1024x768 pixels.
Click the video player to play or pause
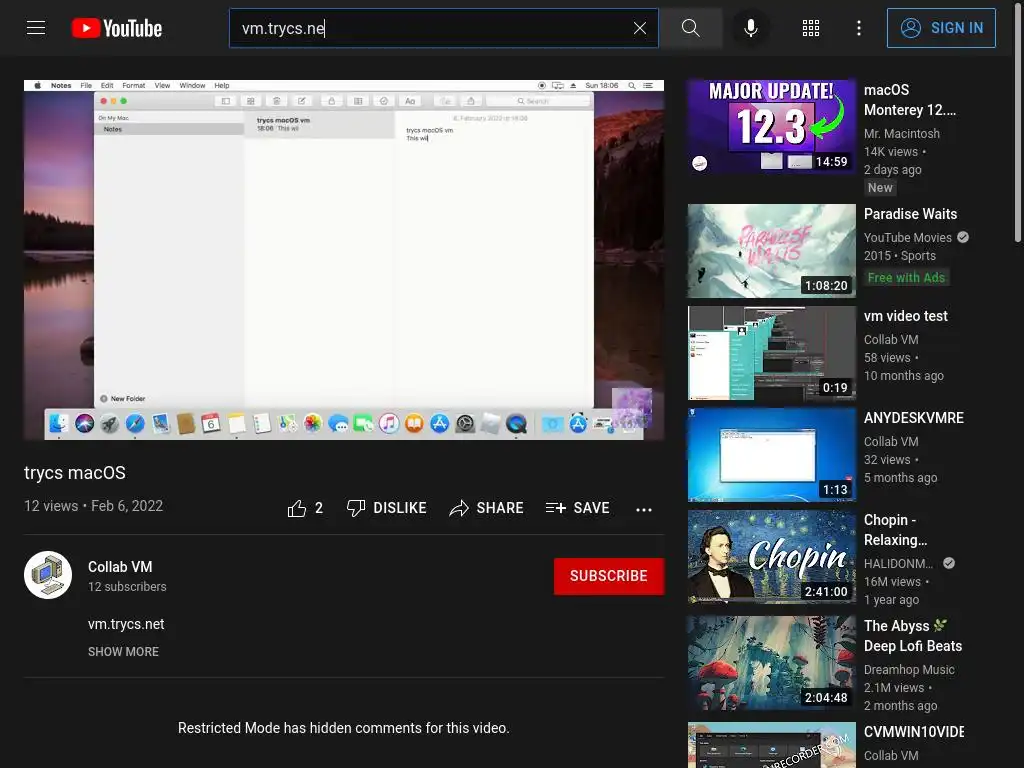click(x=344, y=260)
